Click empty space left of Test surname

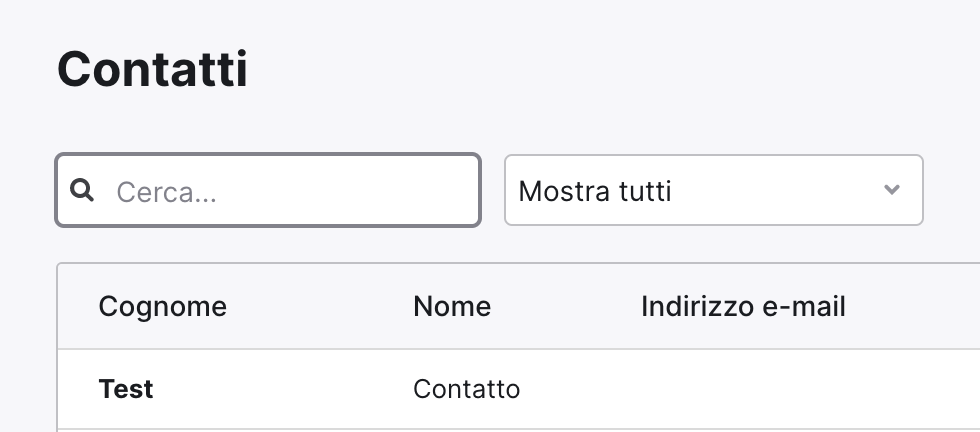tap(78, 389)
